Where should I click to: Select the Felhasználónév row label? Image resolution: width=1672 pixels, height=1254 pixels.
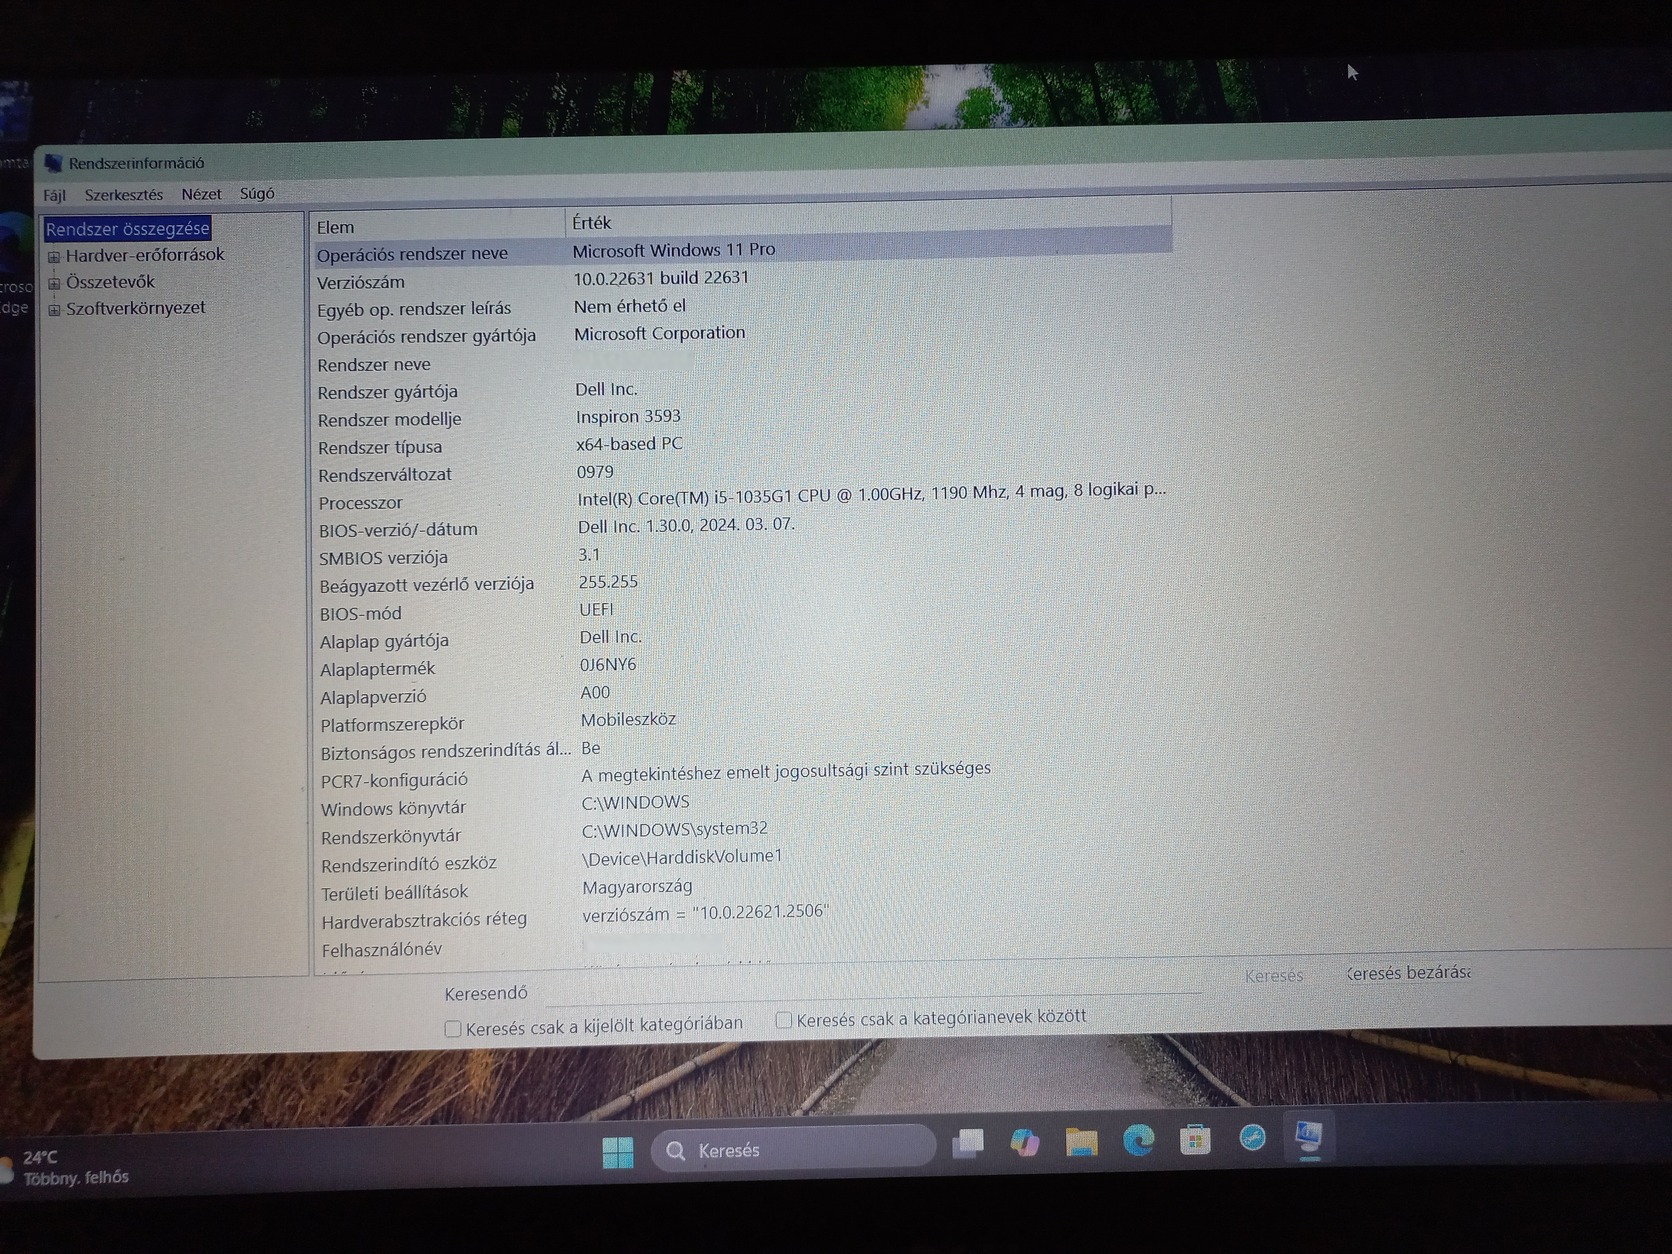pyautogui.click(x=381, y=950)
